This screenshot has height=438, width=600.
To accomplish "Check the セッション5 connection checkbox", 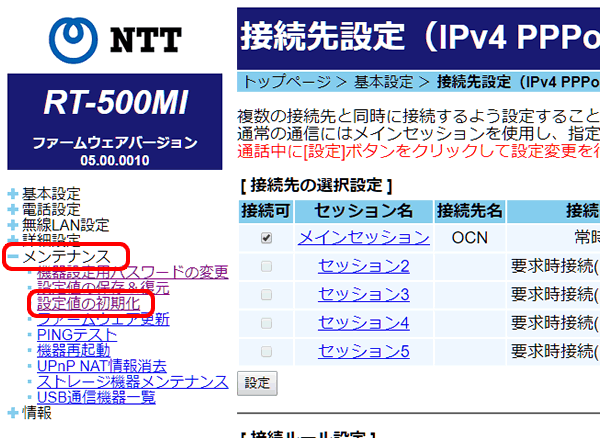I will (x=265, y=351).
